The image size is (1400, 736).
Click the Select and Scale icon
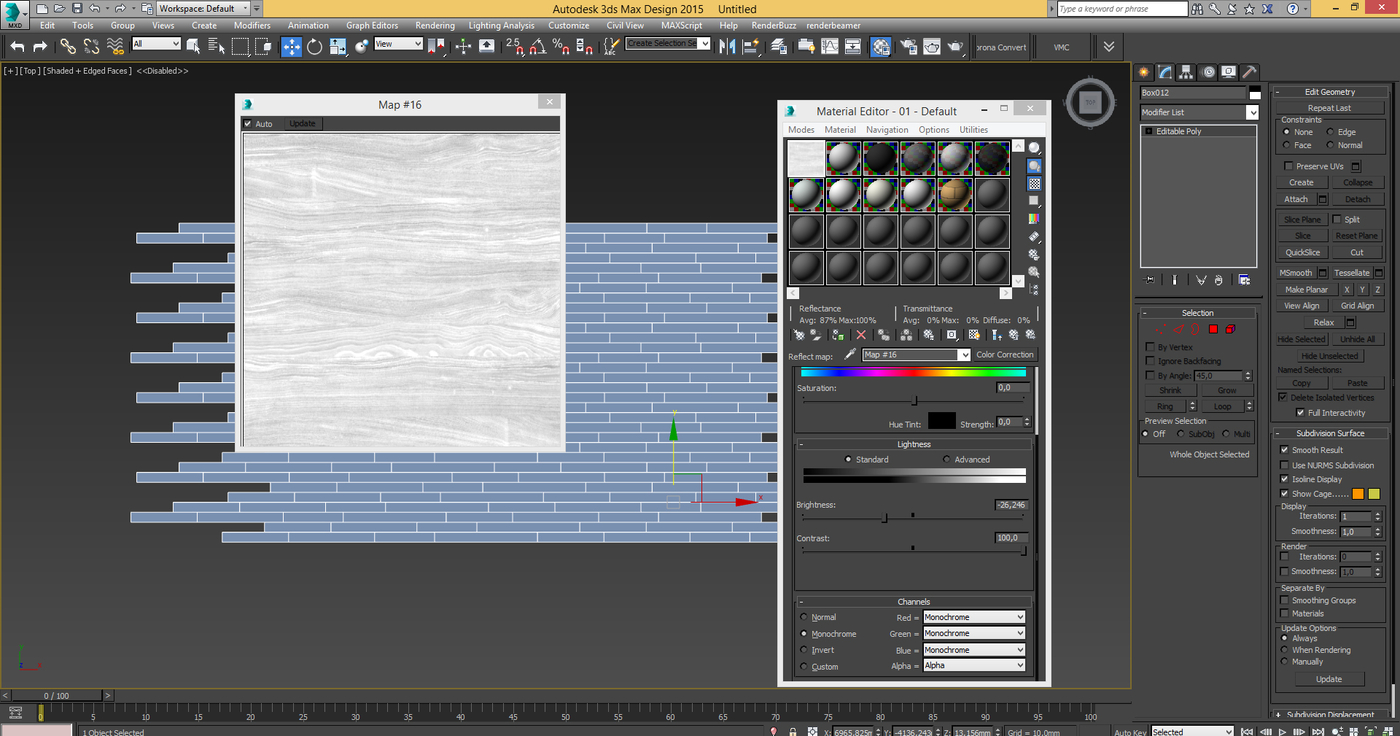click(x=338, y=47)
